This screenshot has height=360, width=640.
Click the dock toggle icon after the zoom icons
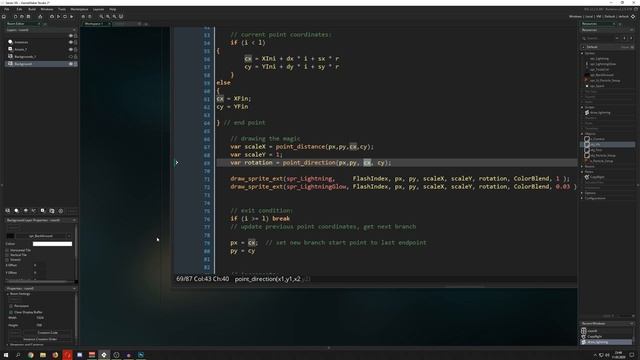coord(121,17)
